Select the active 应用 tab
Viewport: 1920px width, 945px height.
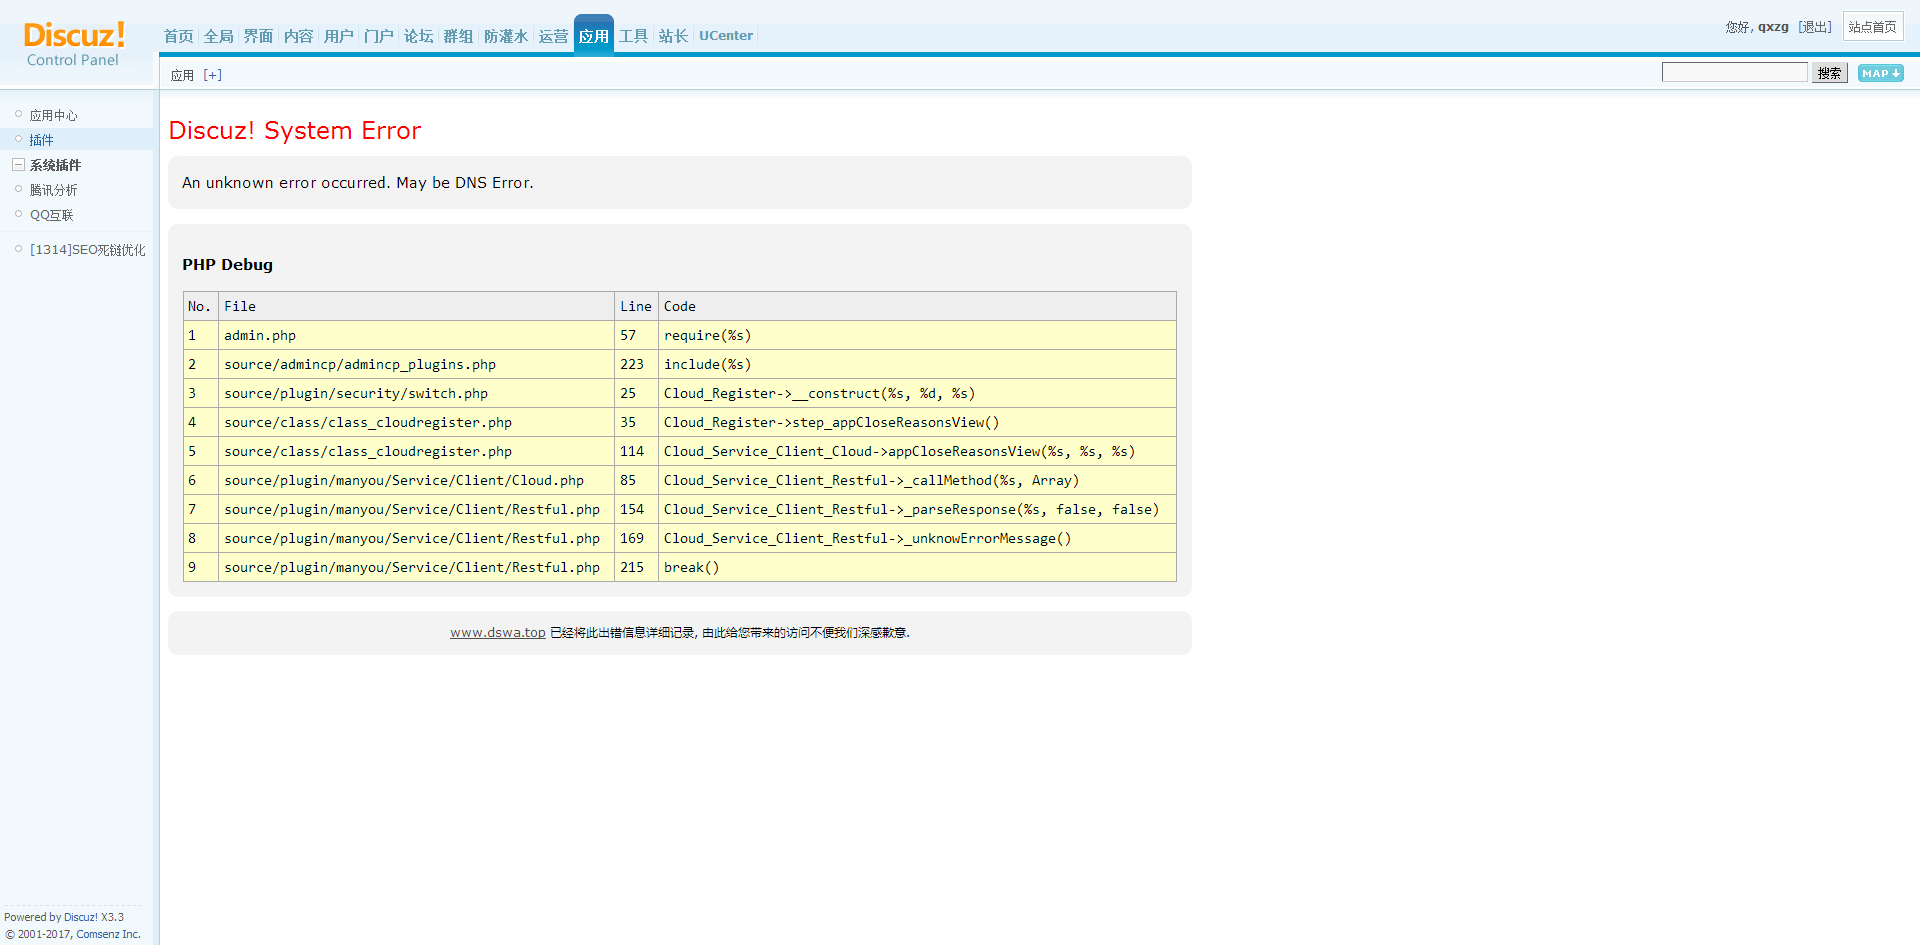(x=593, y=36)
